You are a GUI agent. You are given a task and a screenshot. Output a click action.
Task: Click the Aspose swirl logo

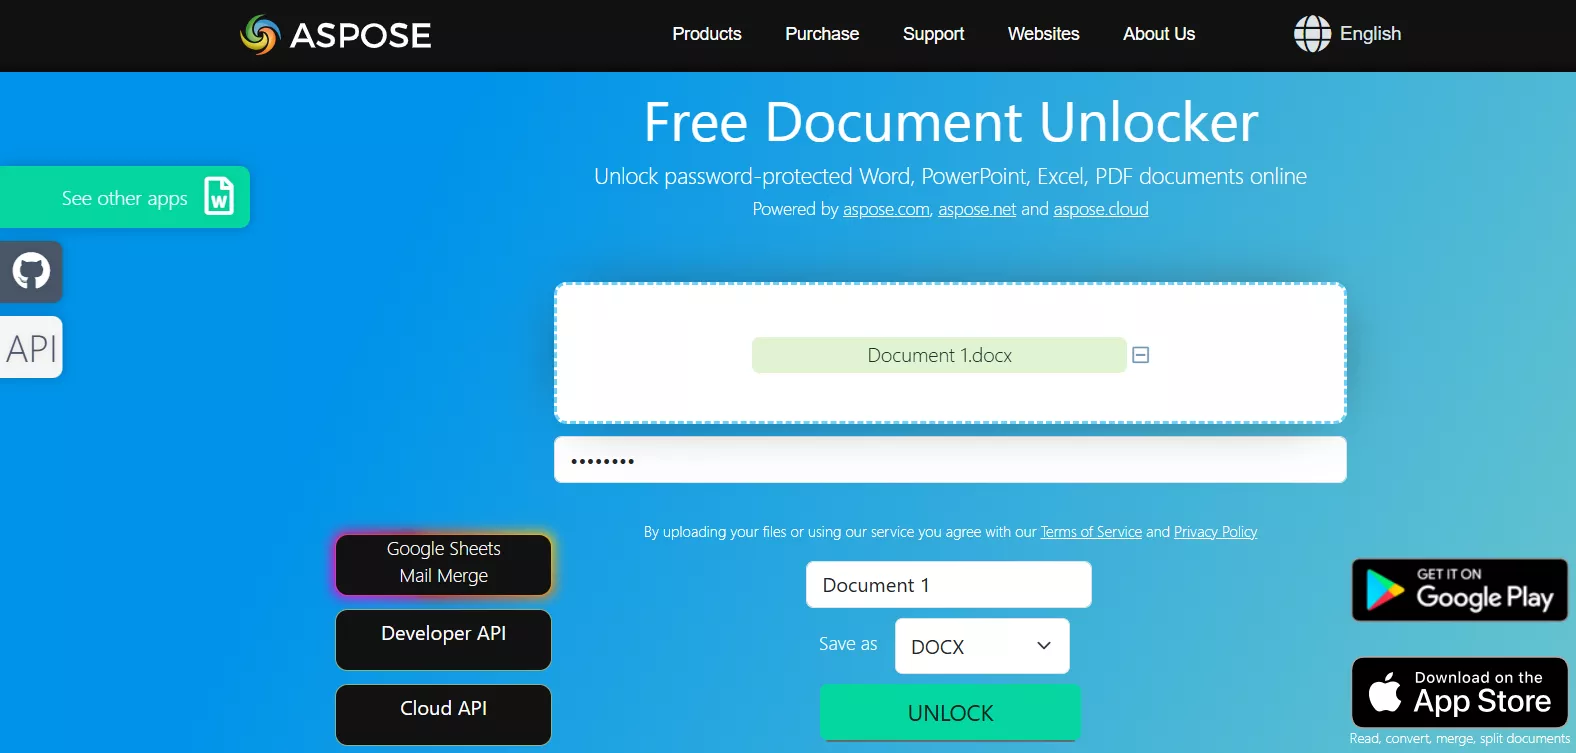(x=260, y=35)
